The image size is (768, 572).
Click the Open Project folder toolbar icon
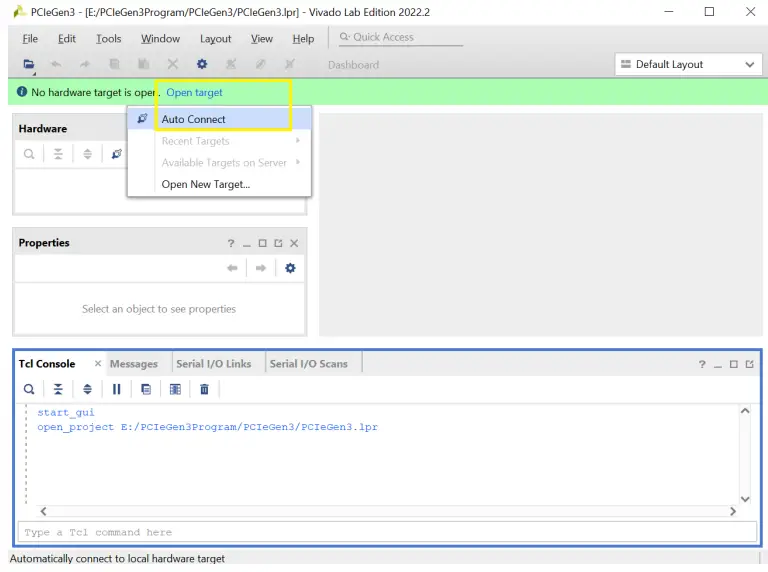coord(29,64)
